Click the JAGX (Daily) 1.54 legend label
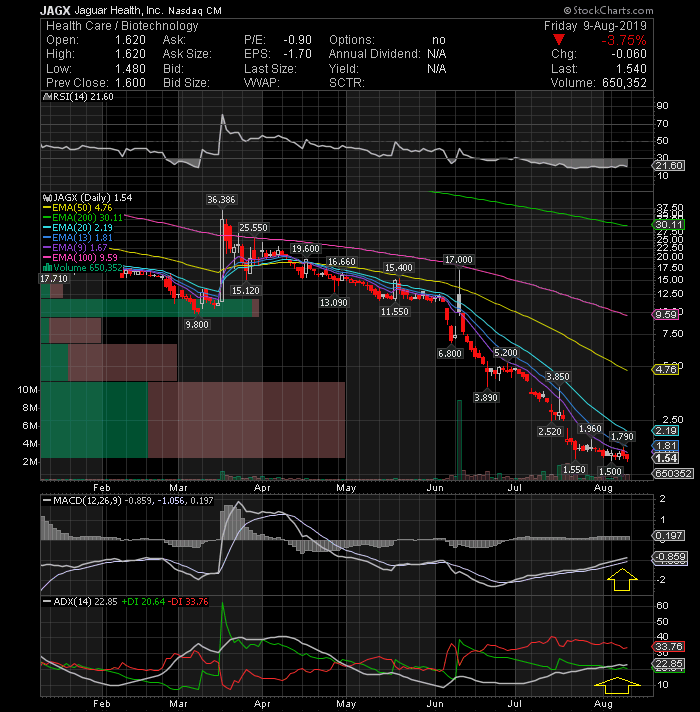The width and height of the screenshot is (700, 712). coord(87,198)
